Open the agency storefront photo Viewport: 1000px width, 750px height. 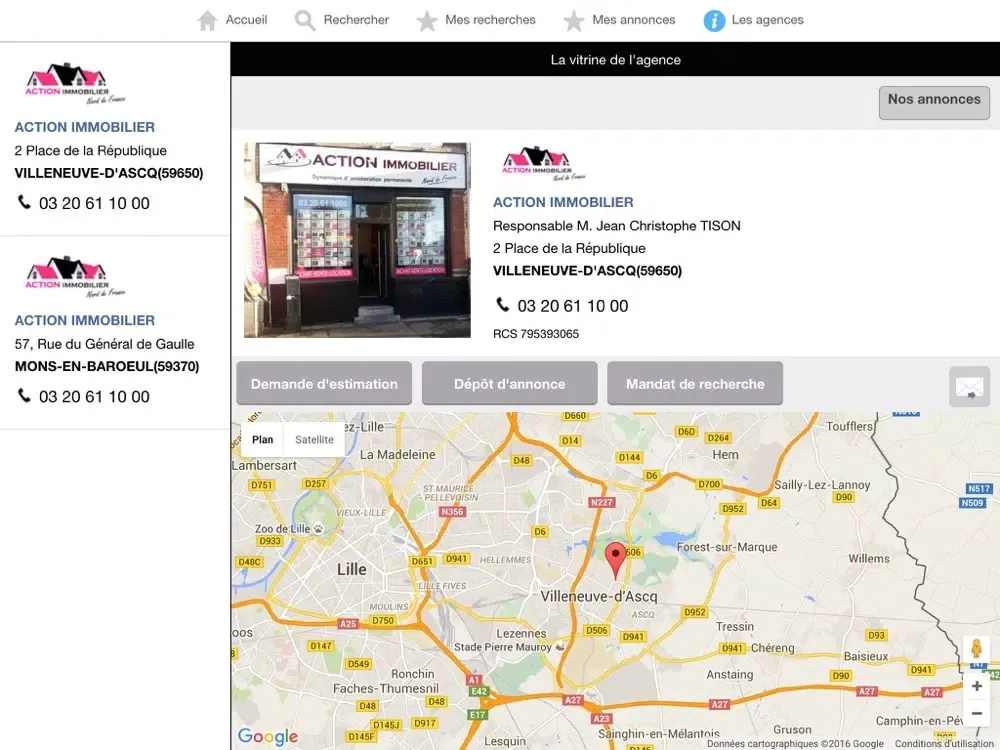coord(357,240)
